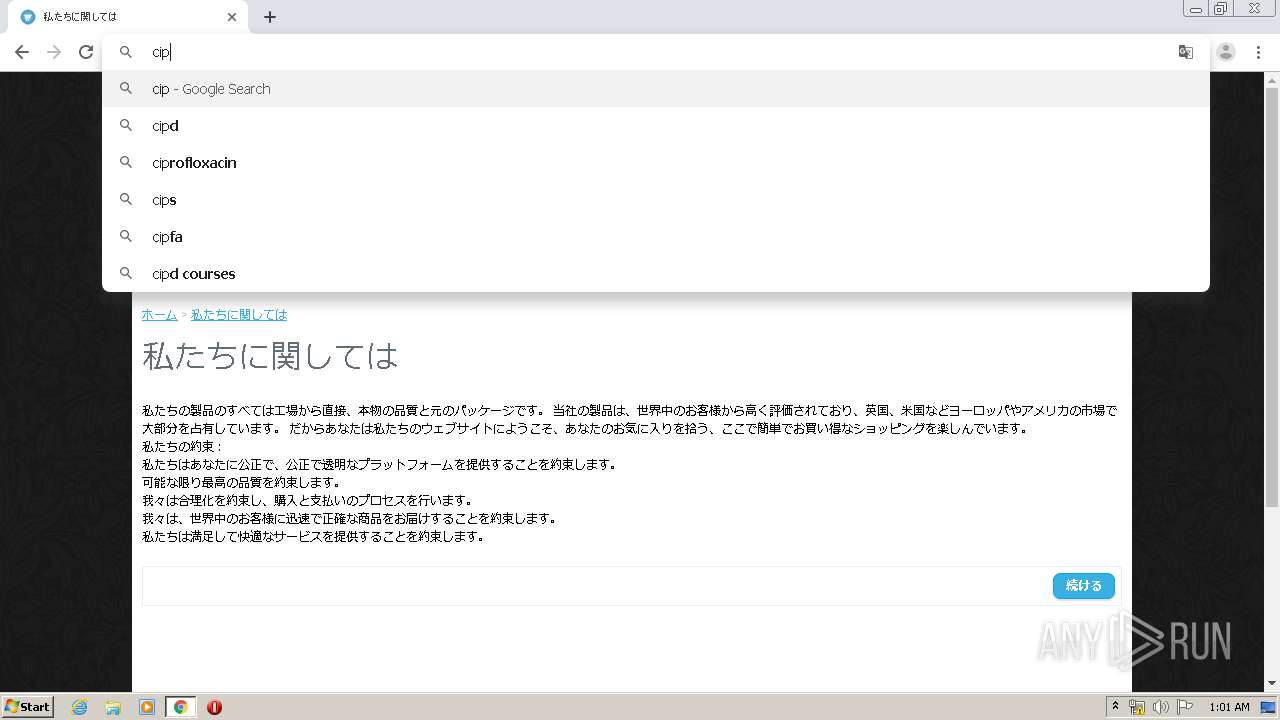The width and height of the screenshot is (1280, 720).
Task: Open the volume speaker tray icon
Action: click(1161, 707)
